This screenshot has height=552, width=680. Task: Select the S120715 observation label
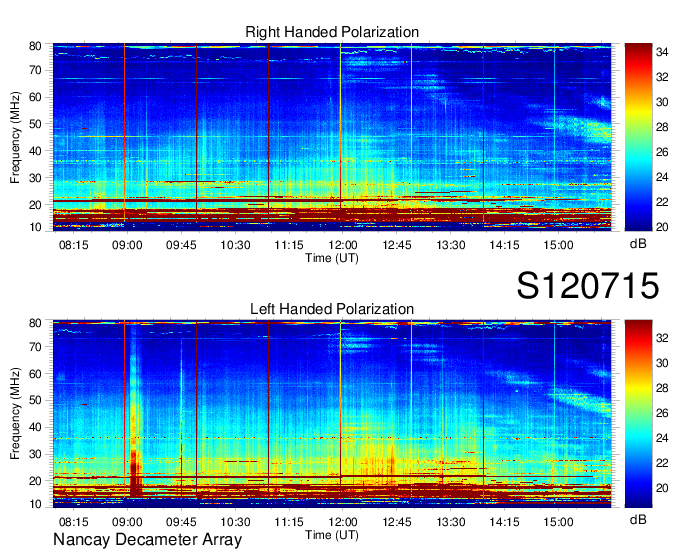click(x=588, y=286)
